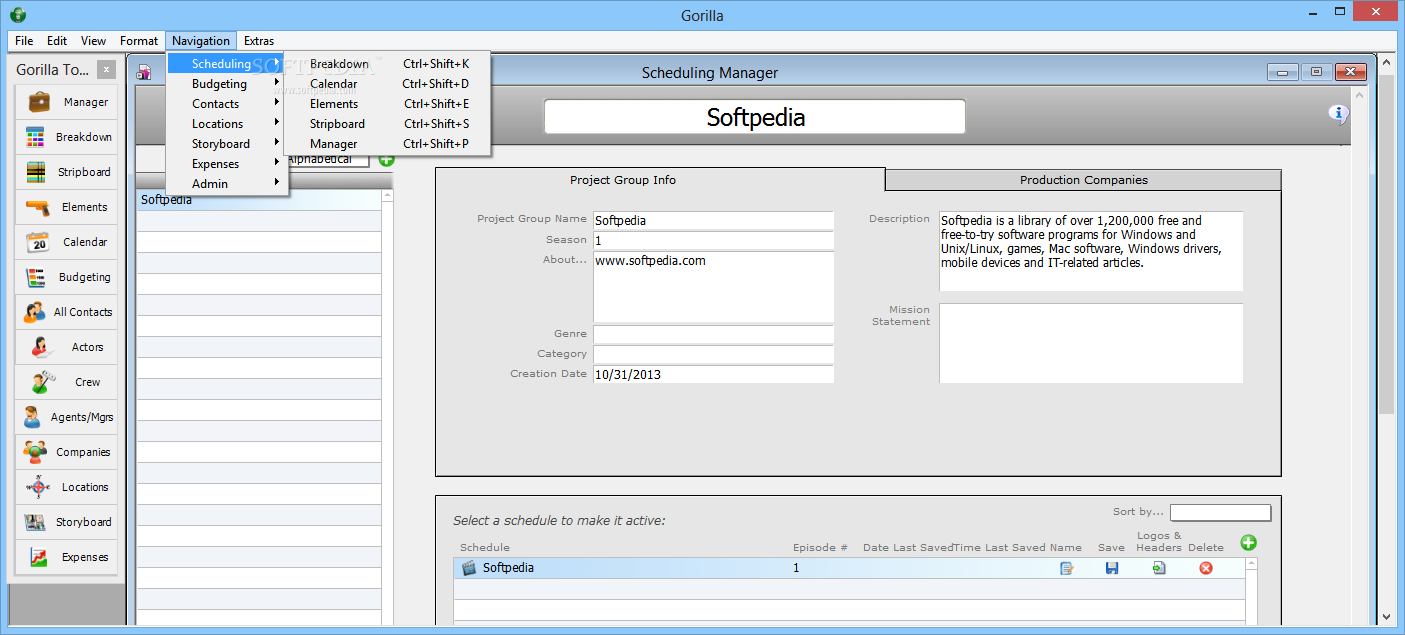Click the blue info icon
The image size is (1405, 635).
click(x=1339, y=115)
